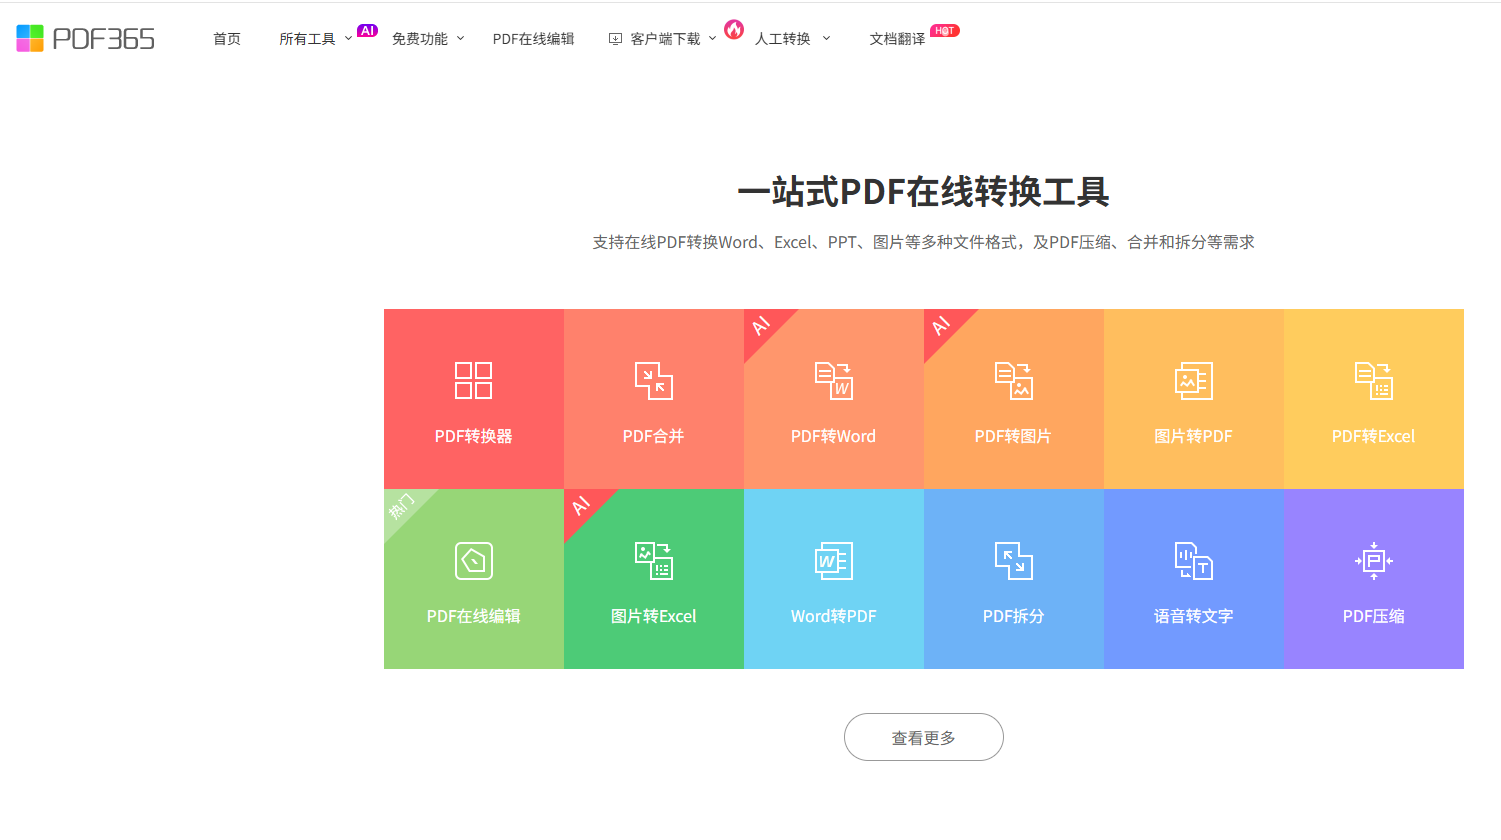Launch the PDF转Excel icon
1501x840 pixels.
click(1373, 381)
